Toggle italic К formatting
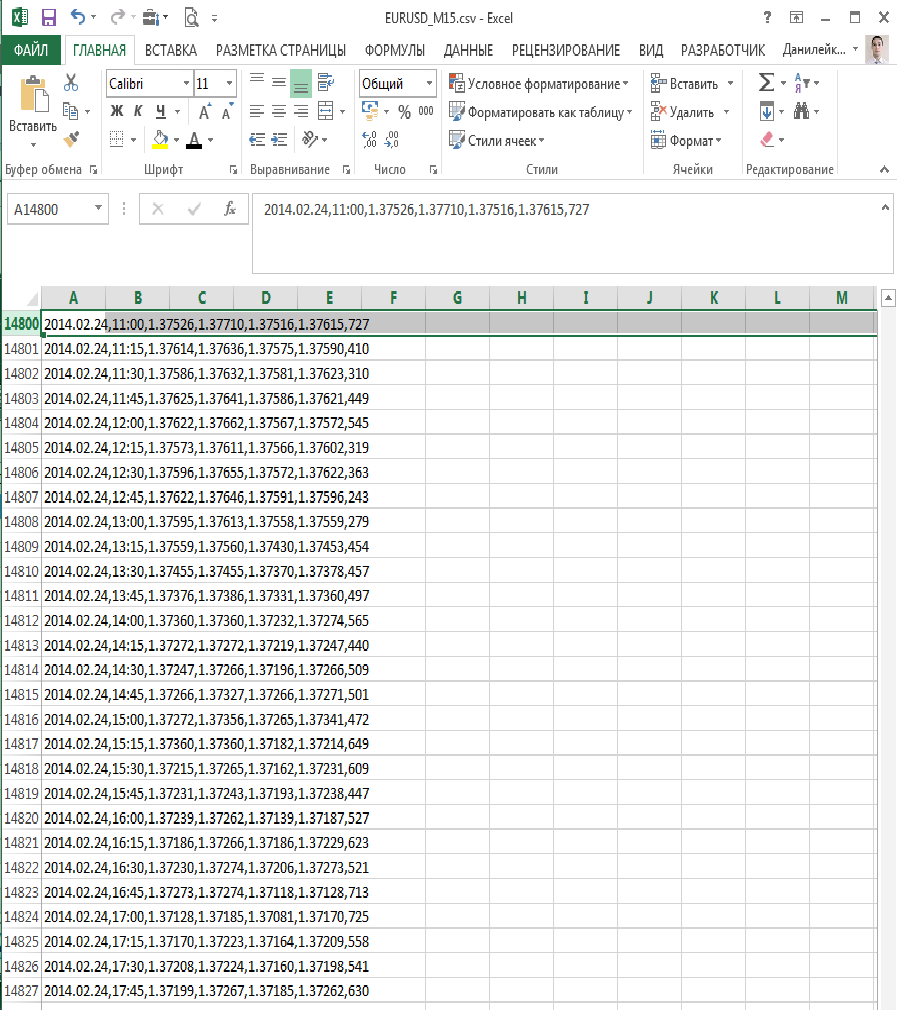The width and height of the screenshot is (897, 1010). click(x=138, y=111)
